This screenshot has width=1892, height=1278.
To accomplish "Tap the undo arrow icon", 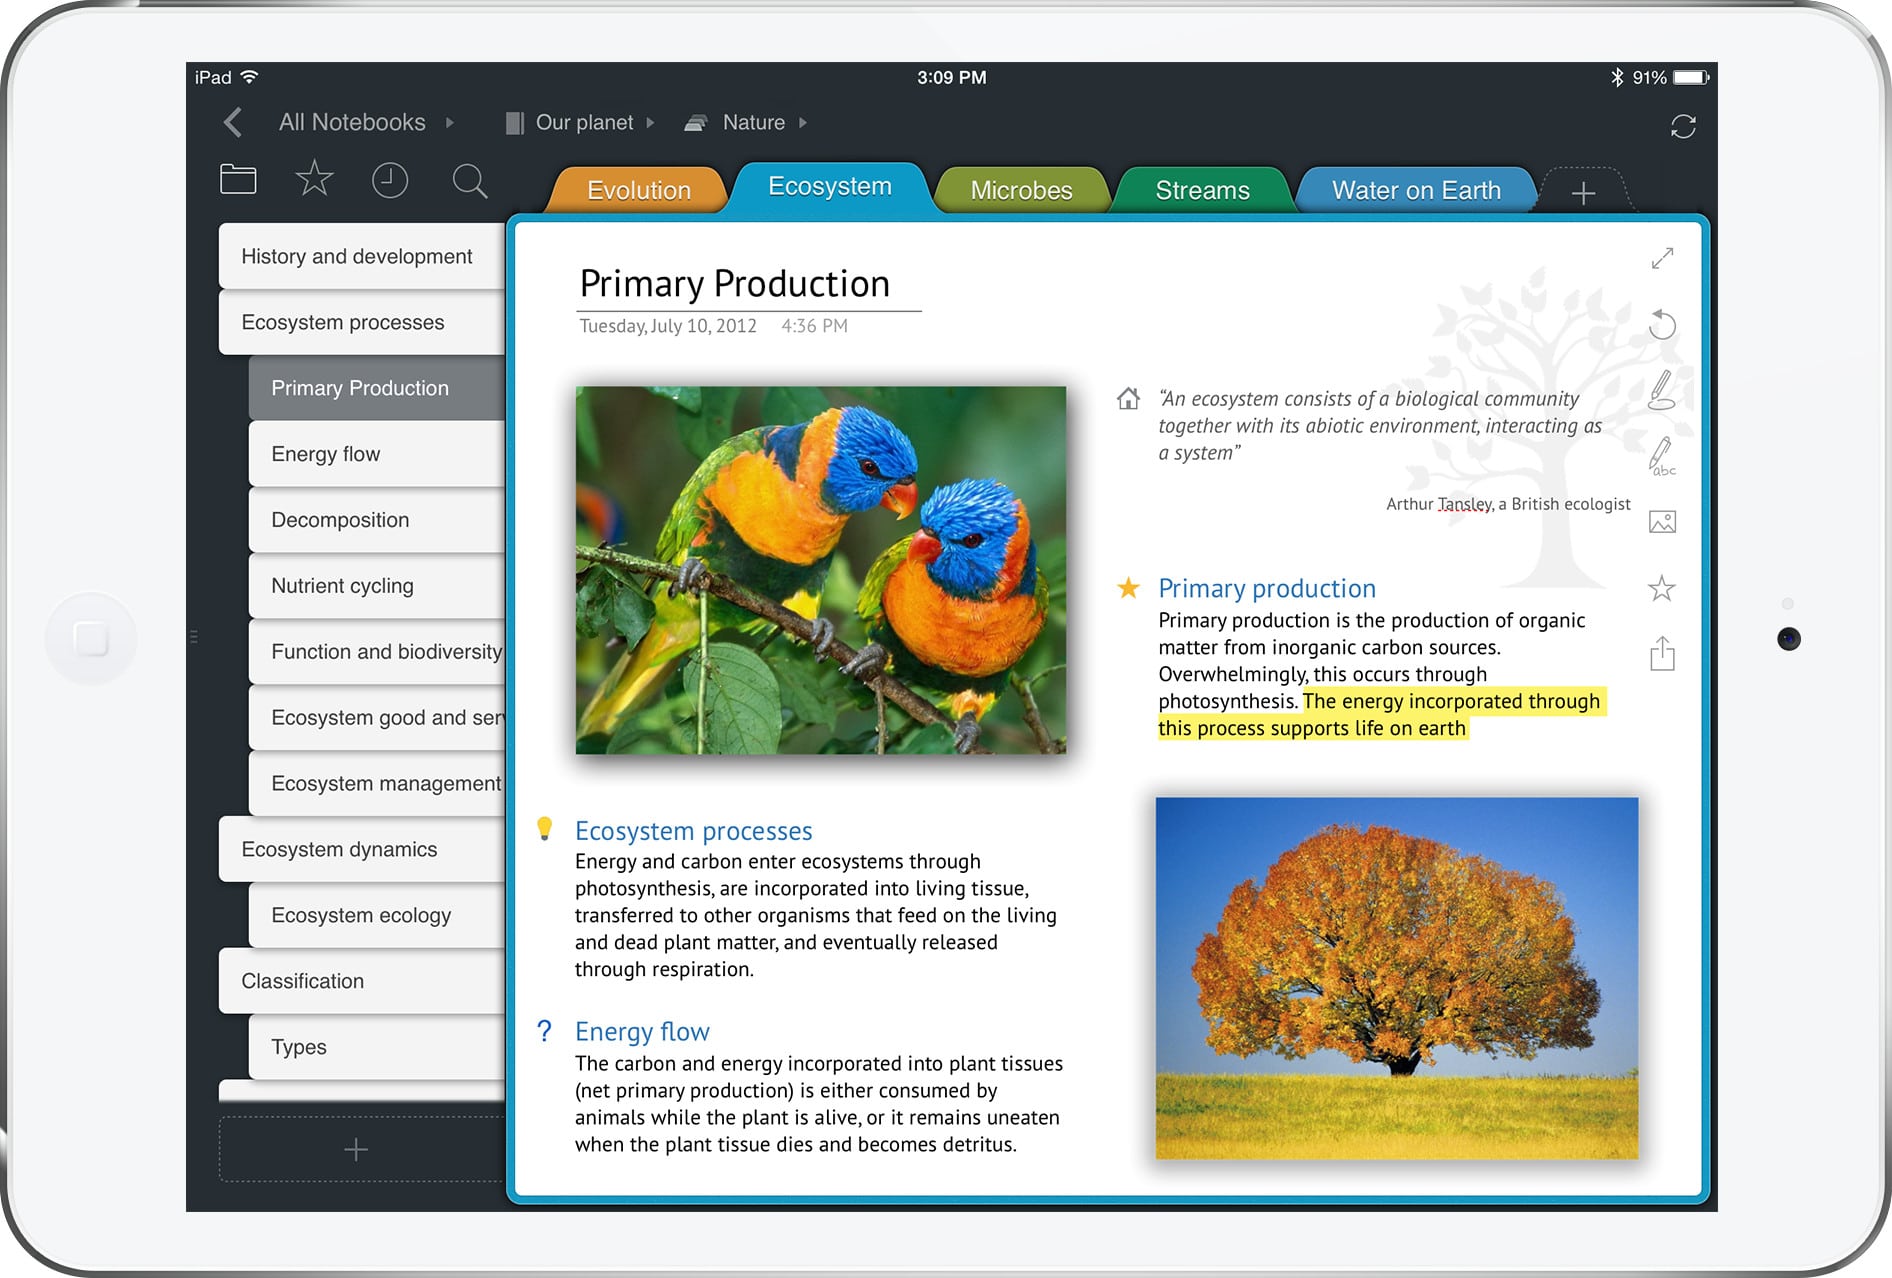I will (x=1662, y=324).
